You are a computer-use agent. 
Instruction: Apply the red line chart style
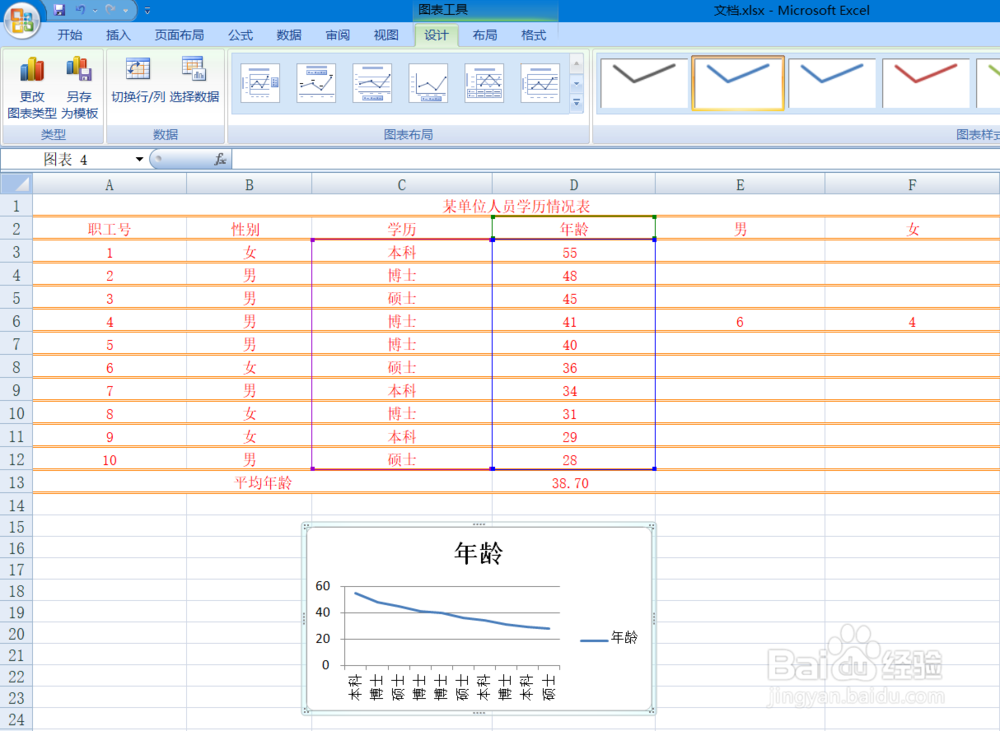[x=926, y=83]
